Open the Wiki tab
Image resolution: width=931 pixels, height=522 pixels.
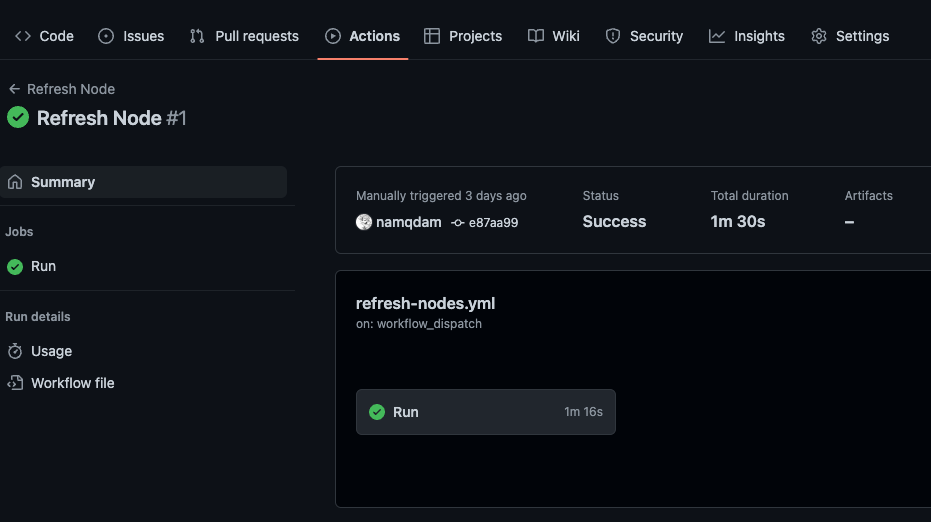coord(553,36)
